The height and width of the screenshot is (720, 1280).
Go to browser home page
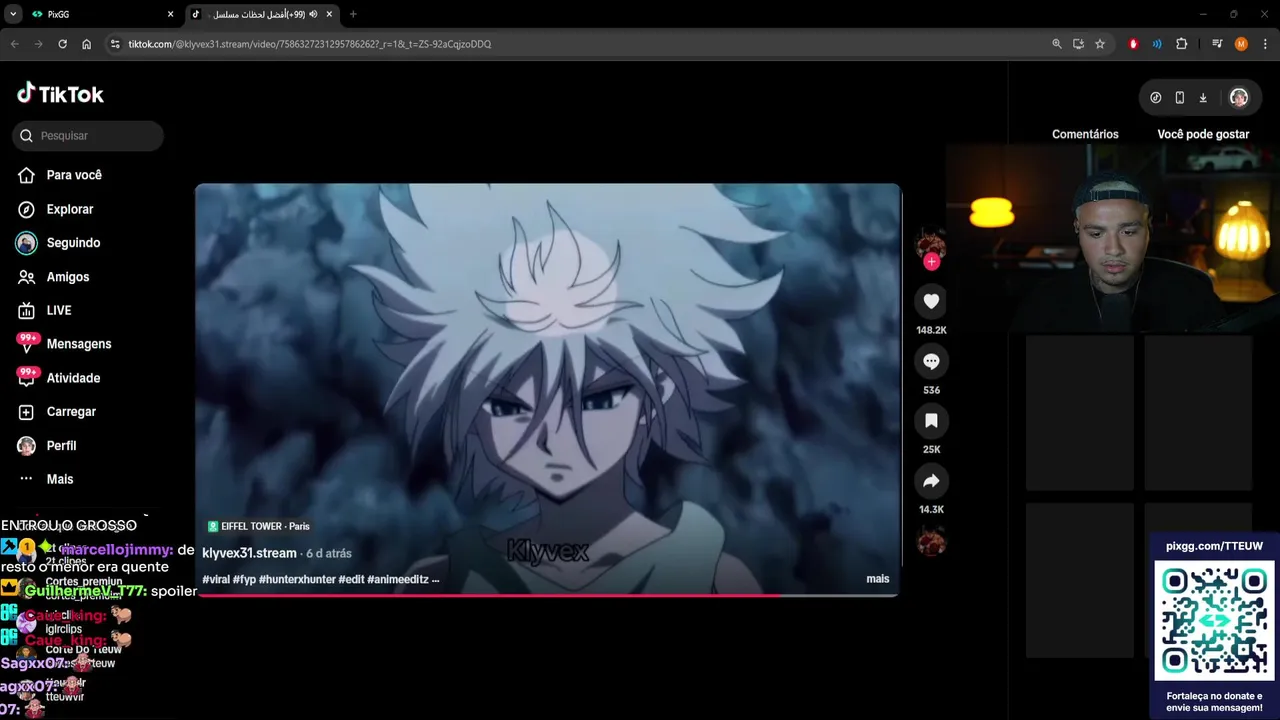coord(86,44)
